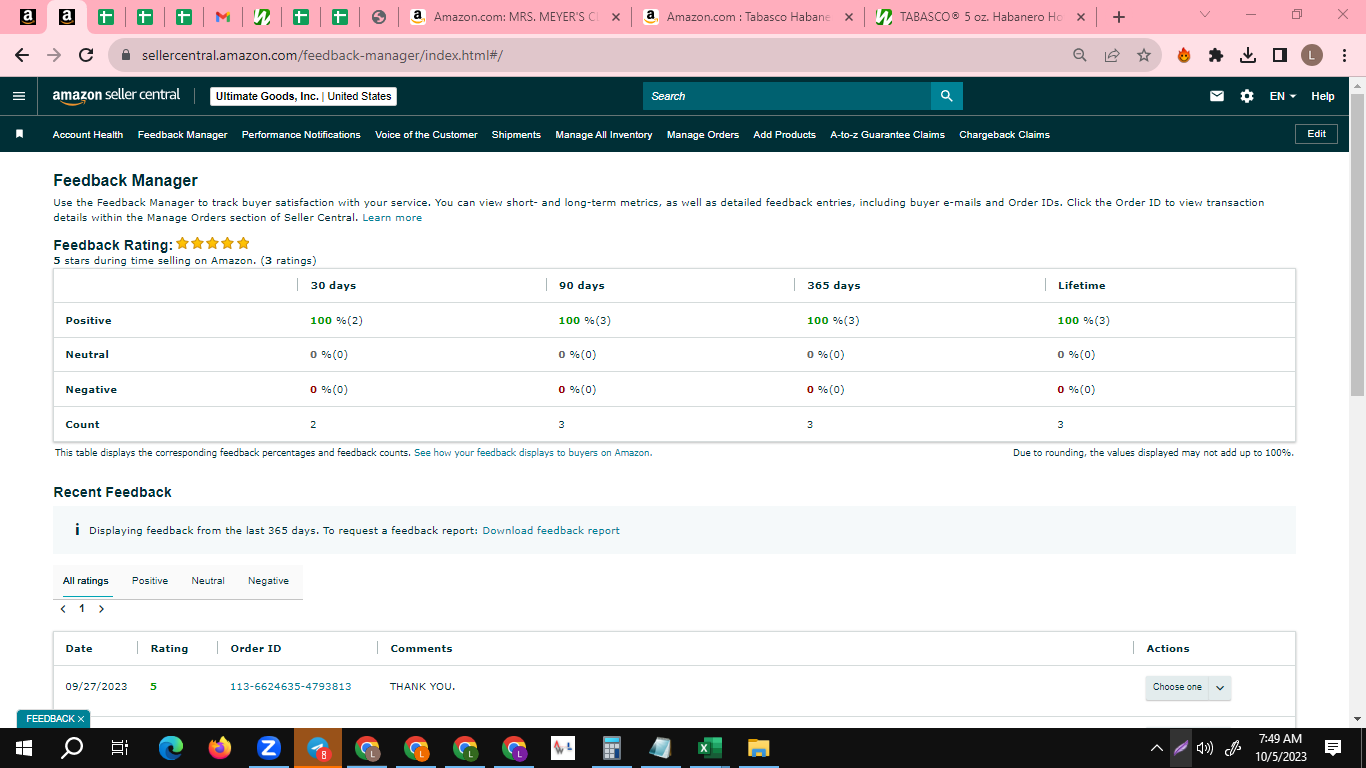Open the Extensions puzzle icon
The width and height of the screenshot is (1366, 768).
1216,56
